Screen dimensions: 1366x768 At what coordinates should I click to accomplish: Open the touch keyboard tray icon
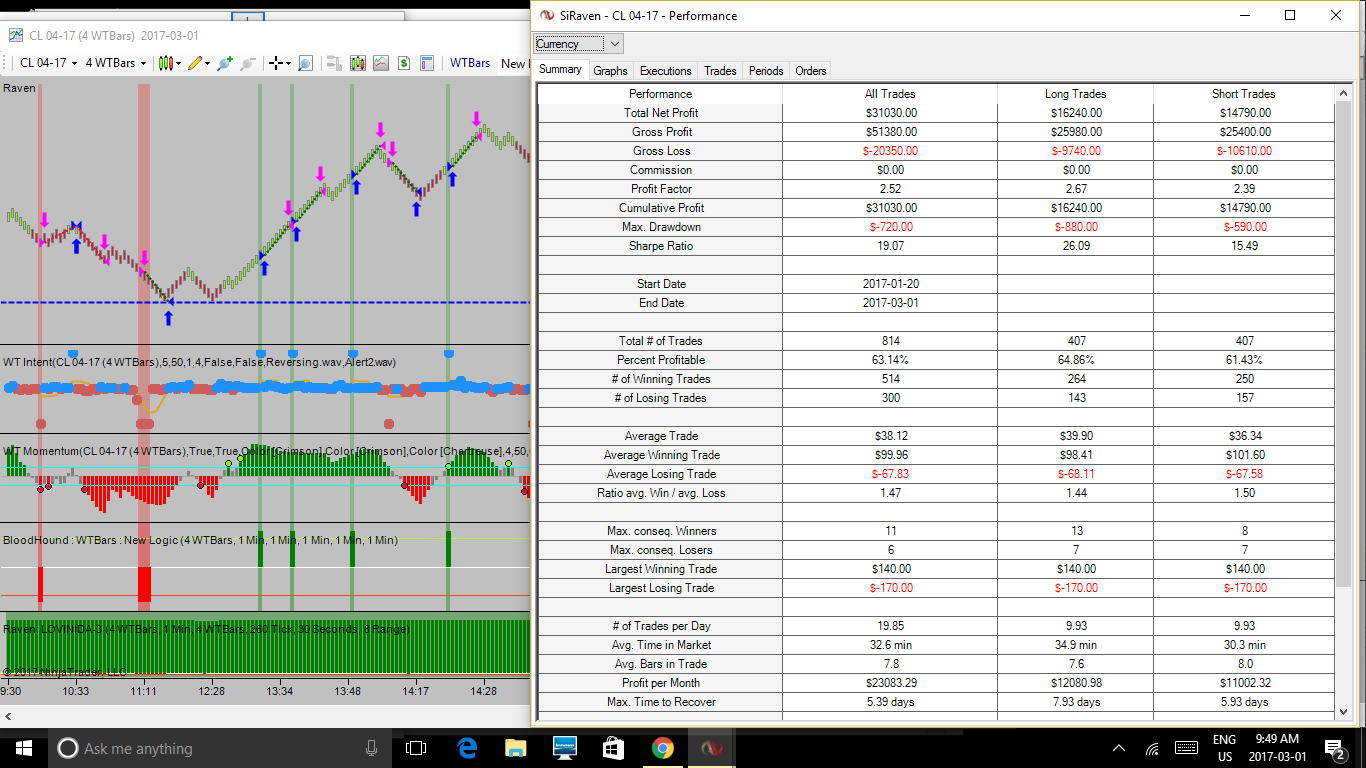click(x=1186, y=748)
